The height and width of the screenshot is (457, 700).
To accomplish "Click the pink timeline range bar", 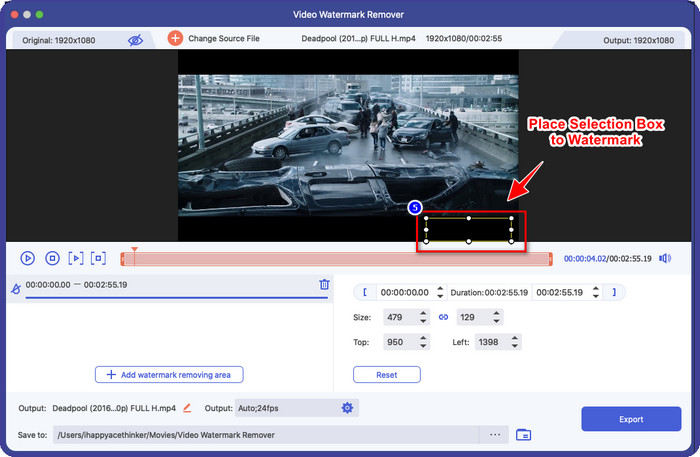I will [x=337, y=259].
